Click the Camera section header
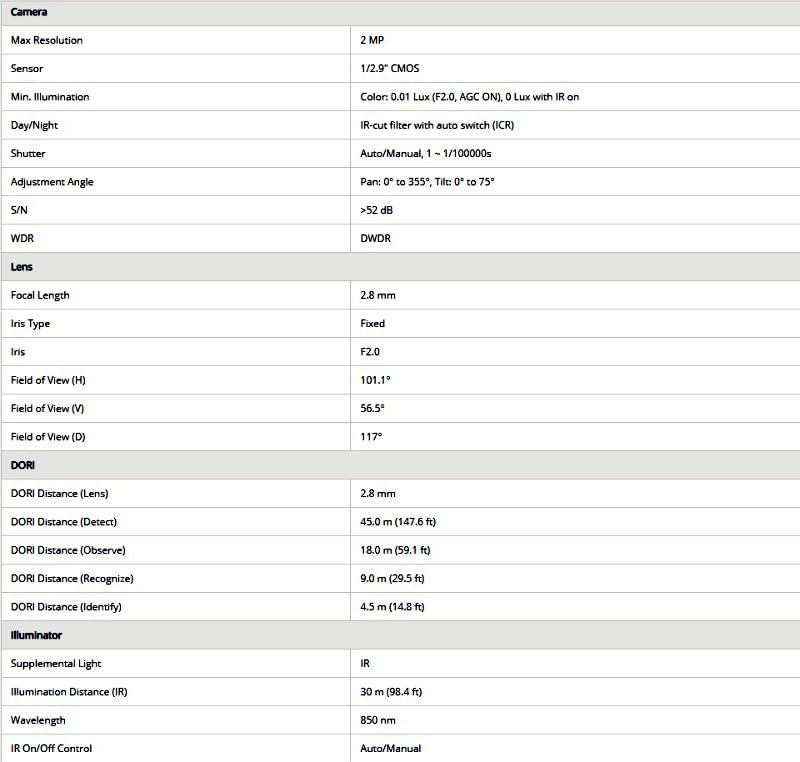800x762 pixels. click(29, 12)
